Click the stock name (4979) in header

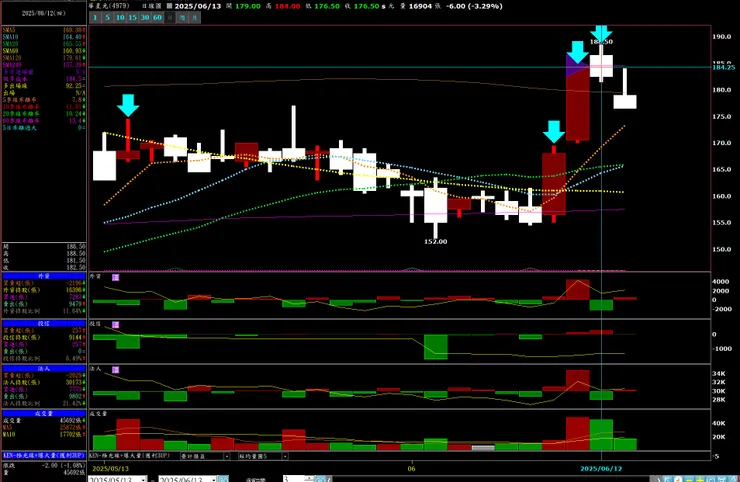(109, 6)
